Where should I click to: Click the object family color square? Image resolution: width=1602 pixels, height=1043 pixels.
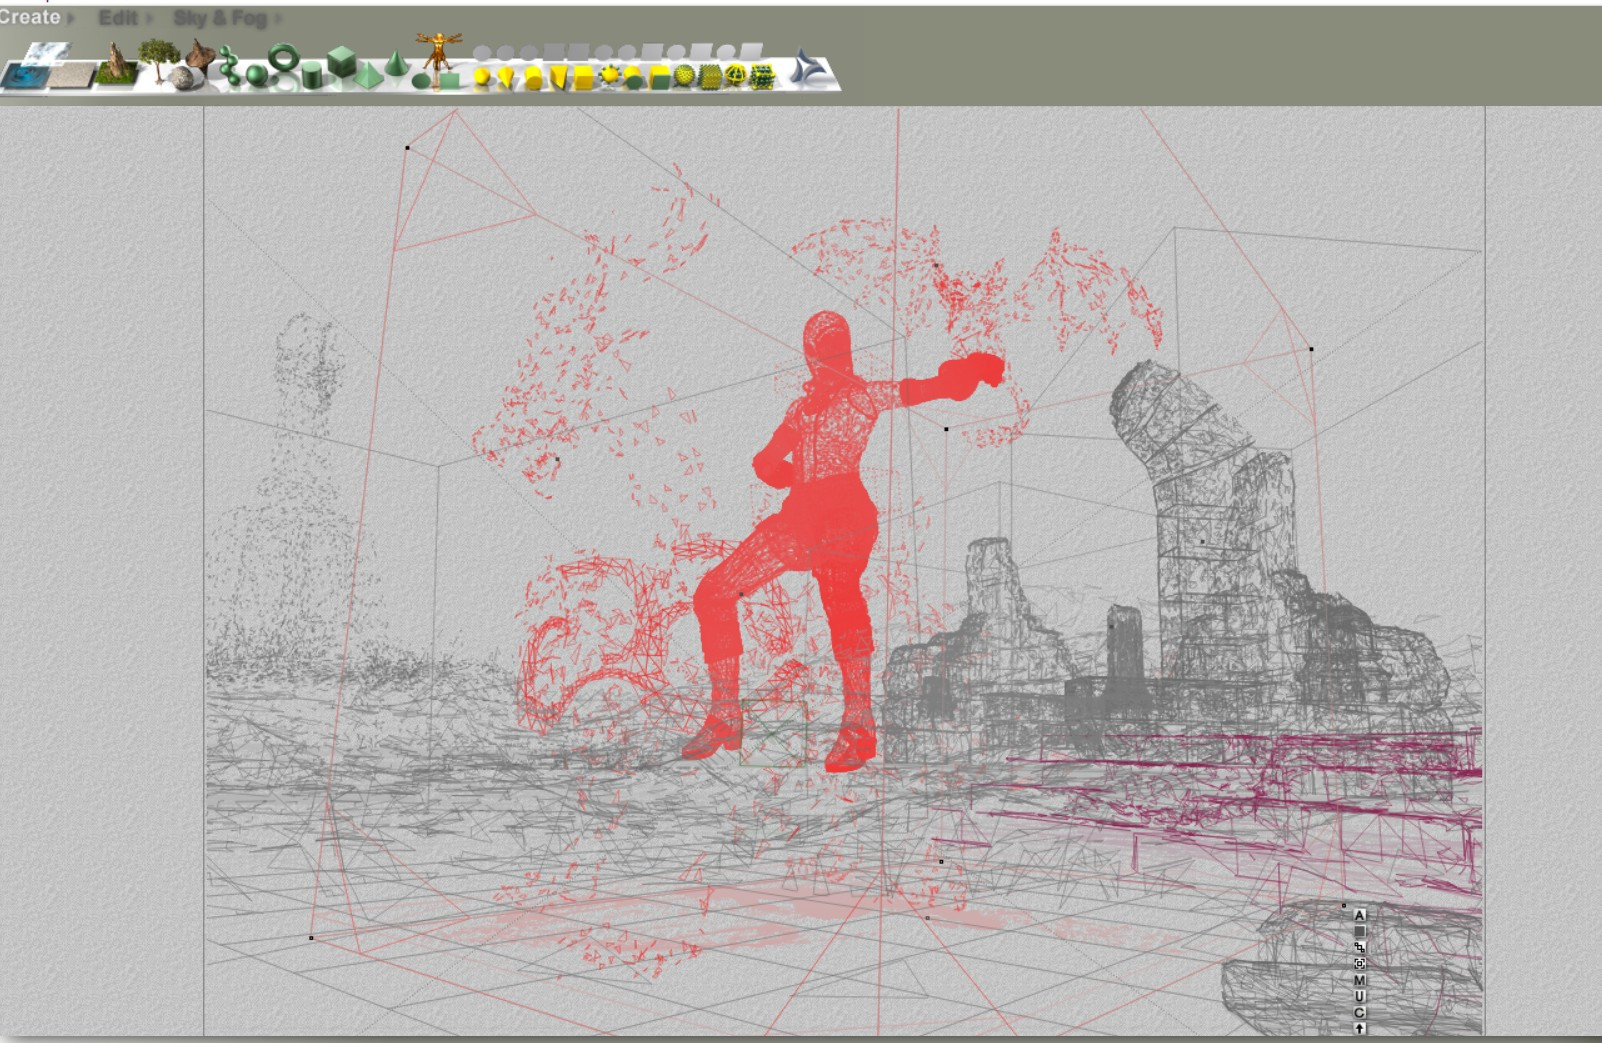coord(1359,931)
